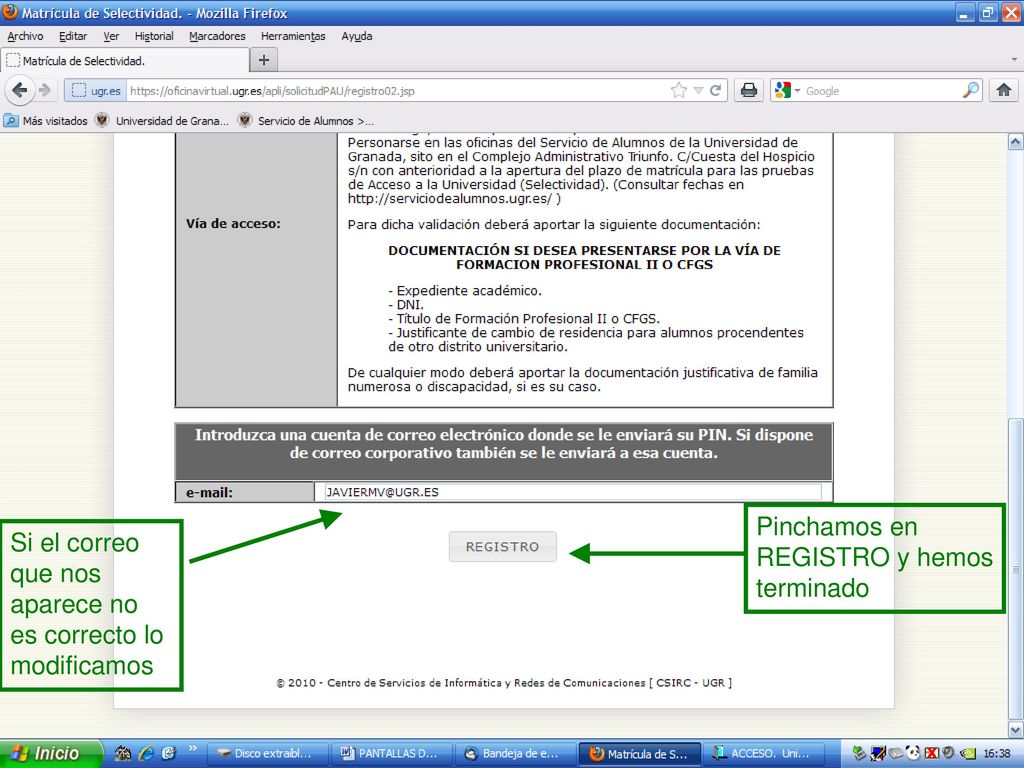Click the red X tray icon
1024x768 pixels.
(931, 753)
